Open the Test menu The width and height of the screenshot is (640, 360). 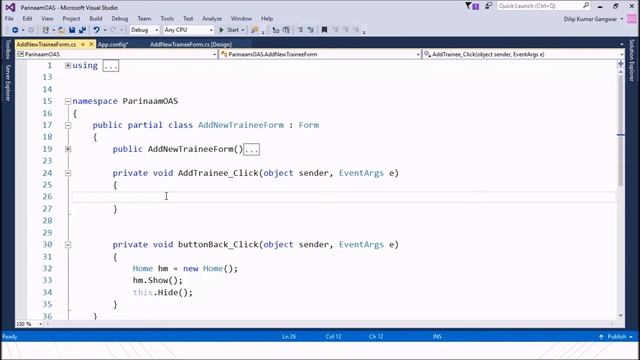point(188,19)
